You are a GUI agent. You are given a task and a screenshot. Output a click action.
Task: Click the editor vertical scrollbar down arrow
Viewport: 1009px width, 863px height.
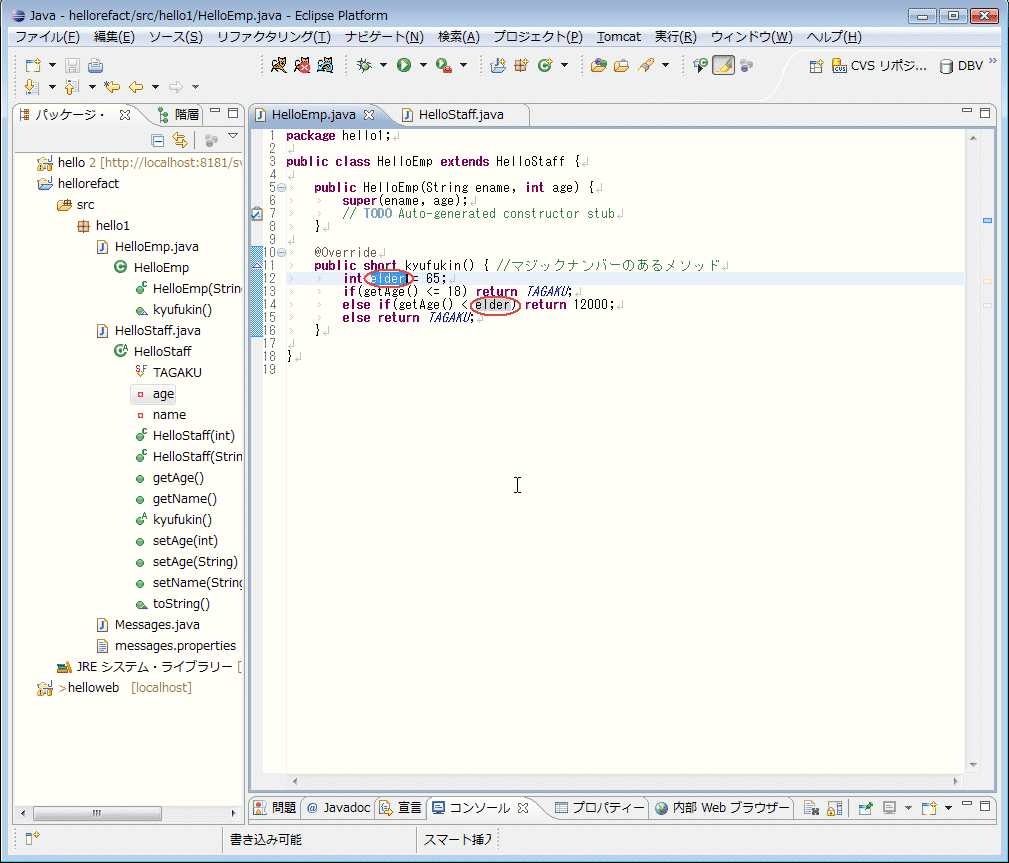[973, 765]
